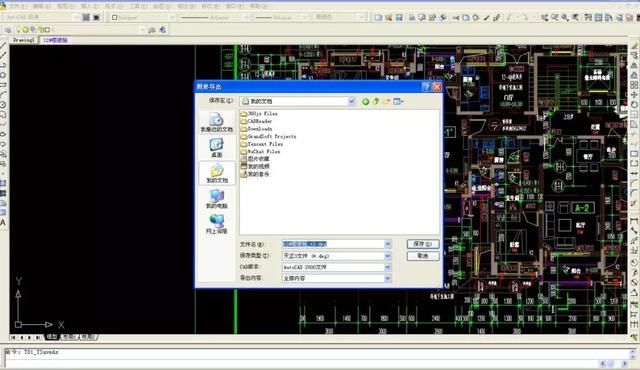
Task: Go to 我的电脑 in places bar
Action: point(216,199)
